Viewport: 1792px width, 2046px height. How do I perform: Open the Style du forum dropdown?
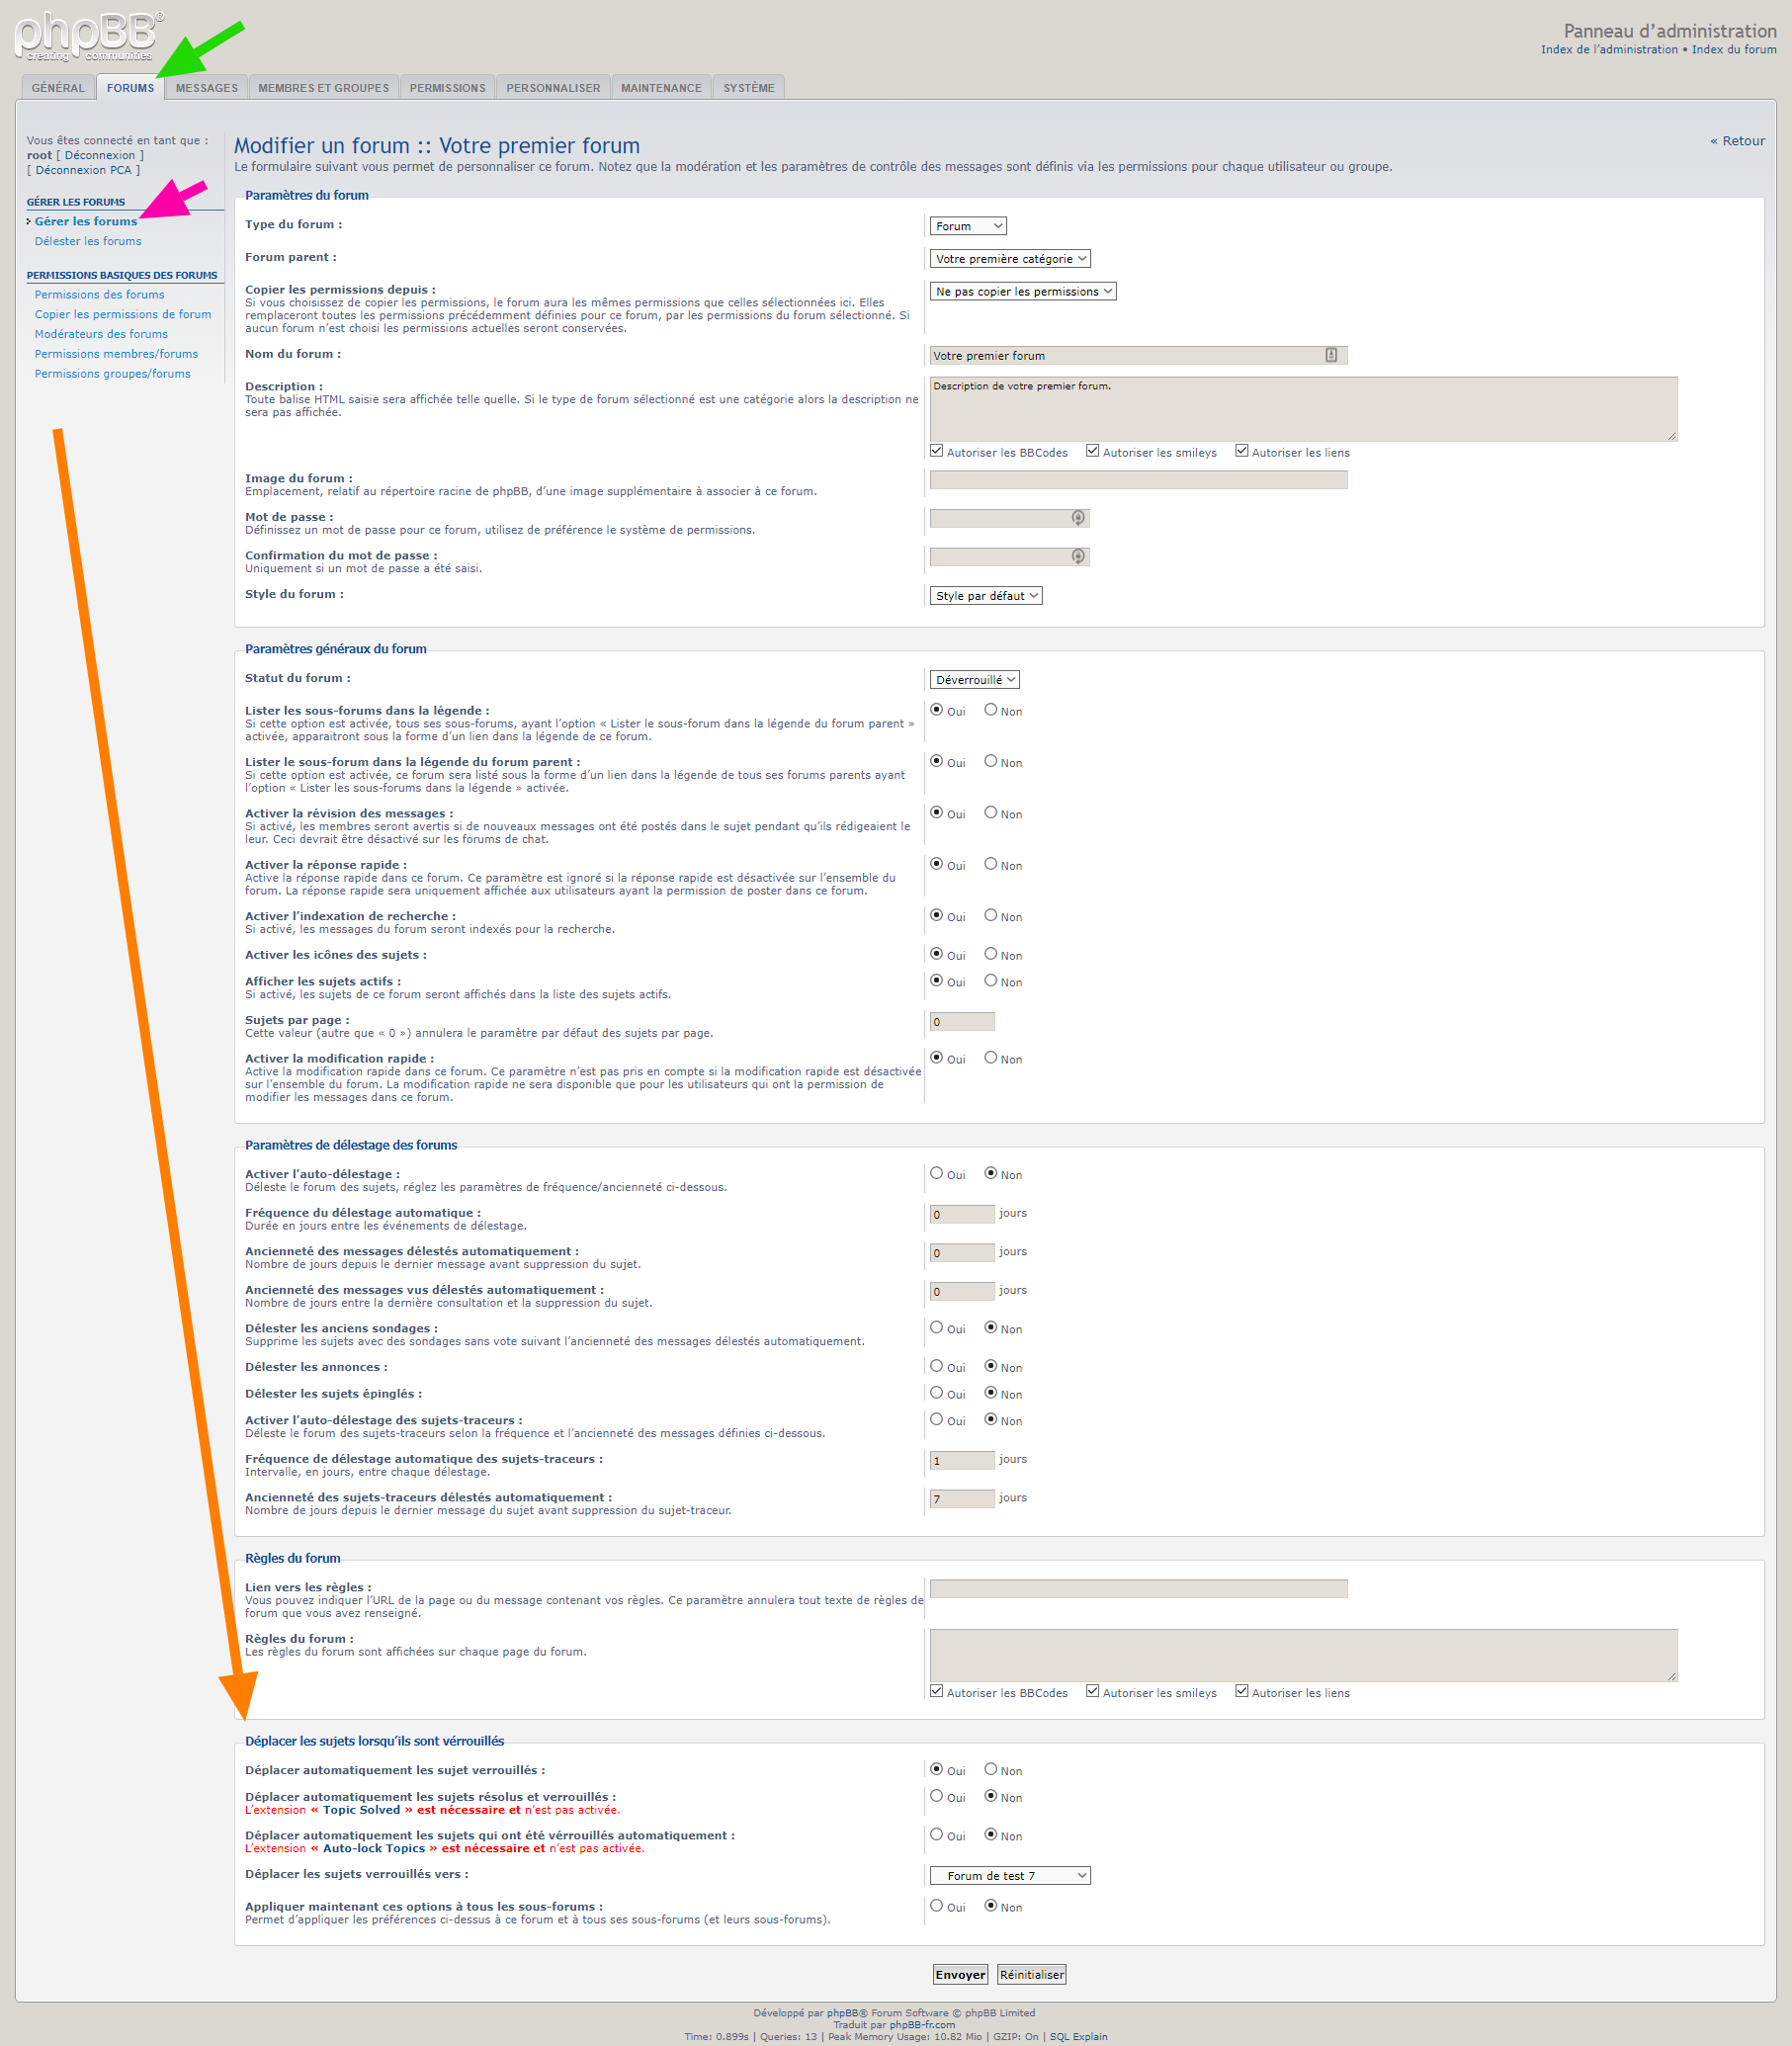pos(985,596)
